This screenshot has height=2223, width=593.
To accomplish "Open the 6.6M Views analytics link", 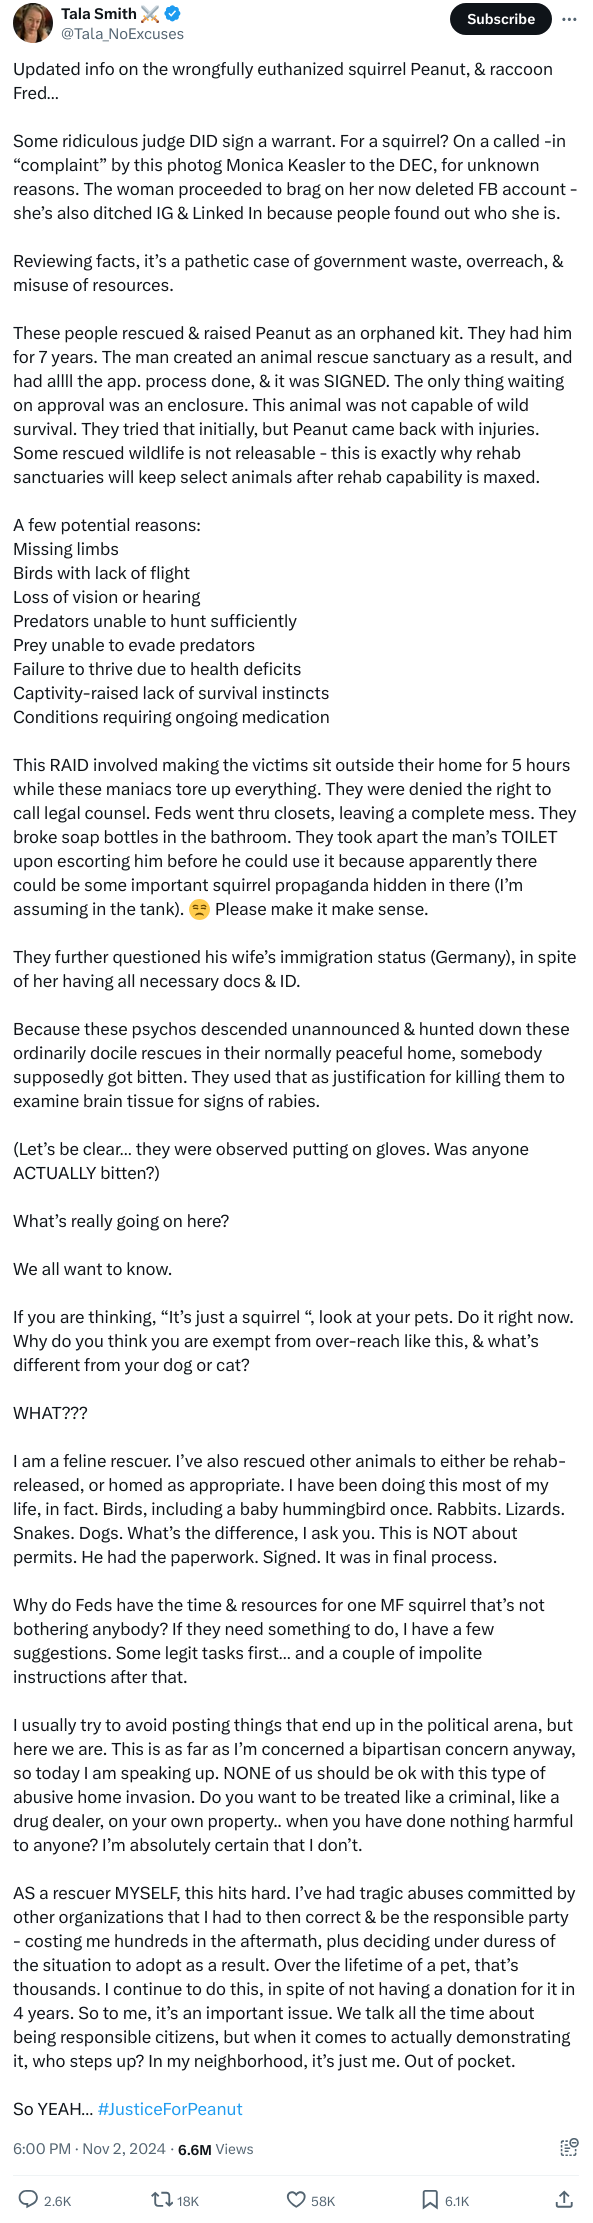I will (x=216, y=2149).
